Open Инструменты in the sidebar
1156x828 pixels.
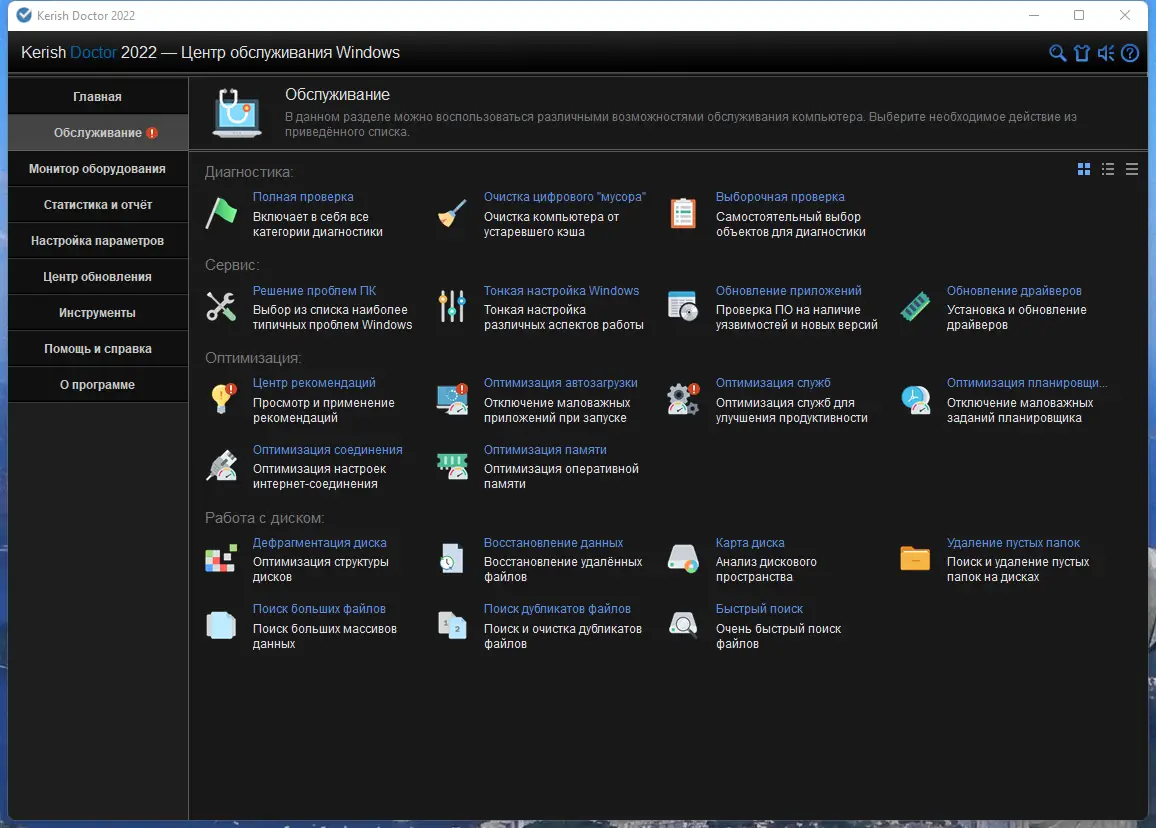(97, 313)
